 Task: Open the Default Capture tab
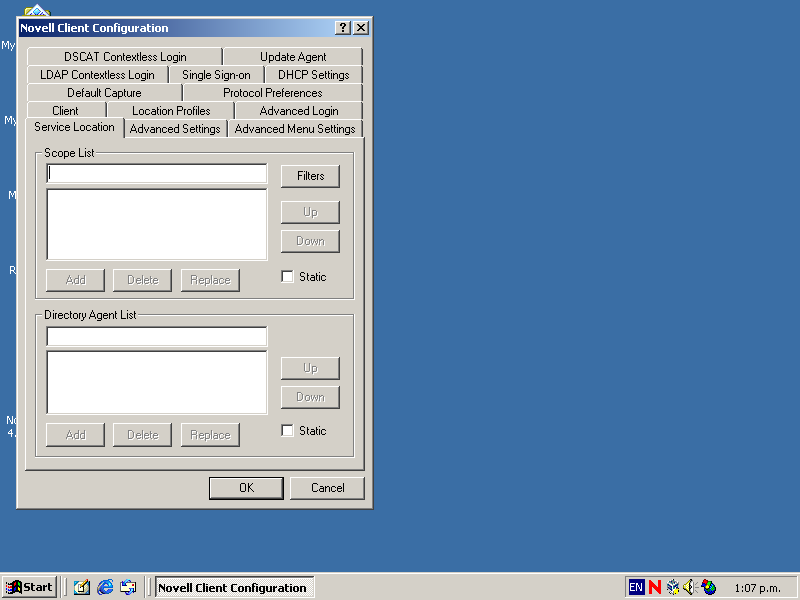tap(105, 93)
